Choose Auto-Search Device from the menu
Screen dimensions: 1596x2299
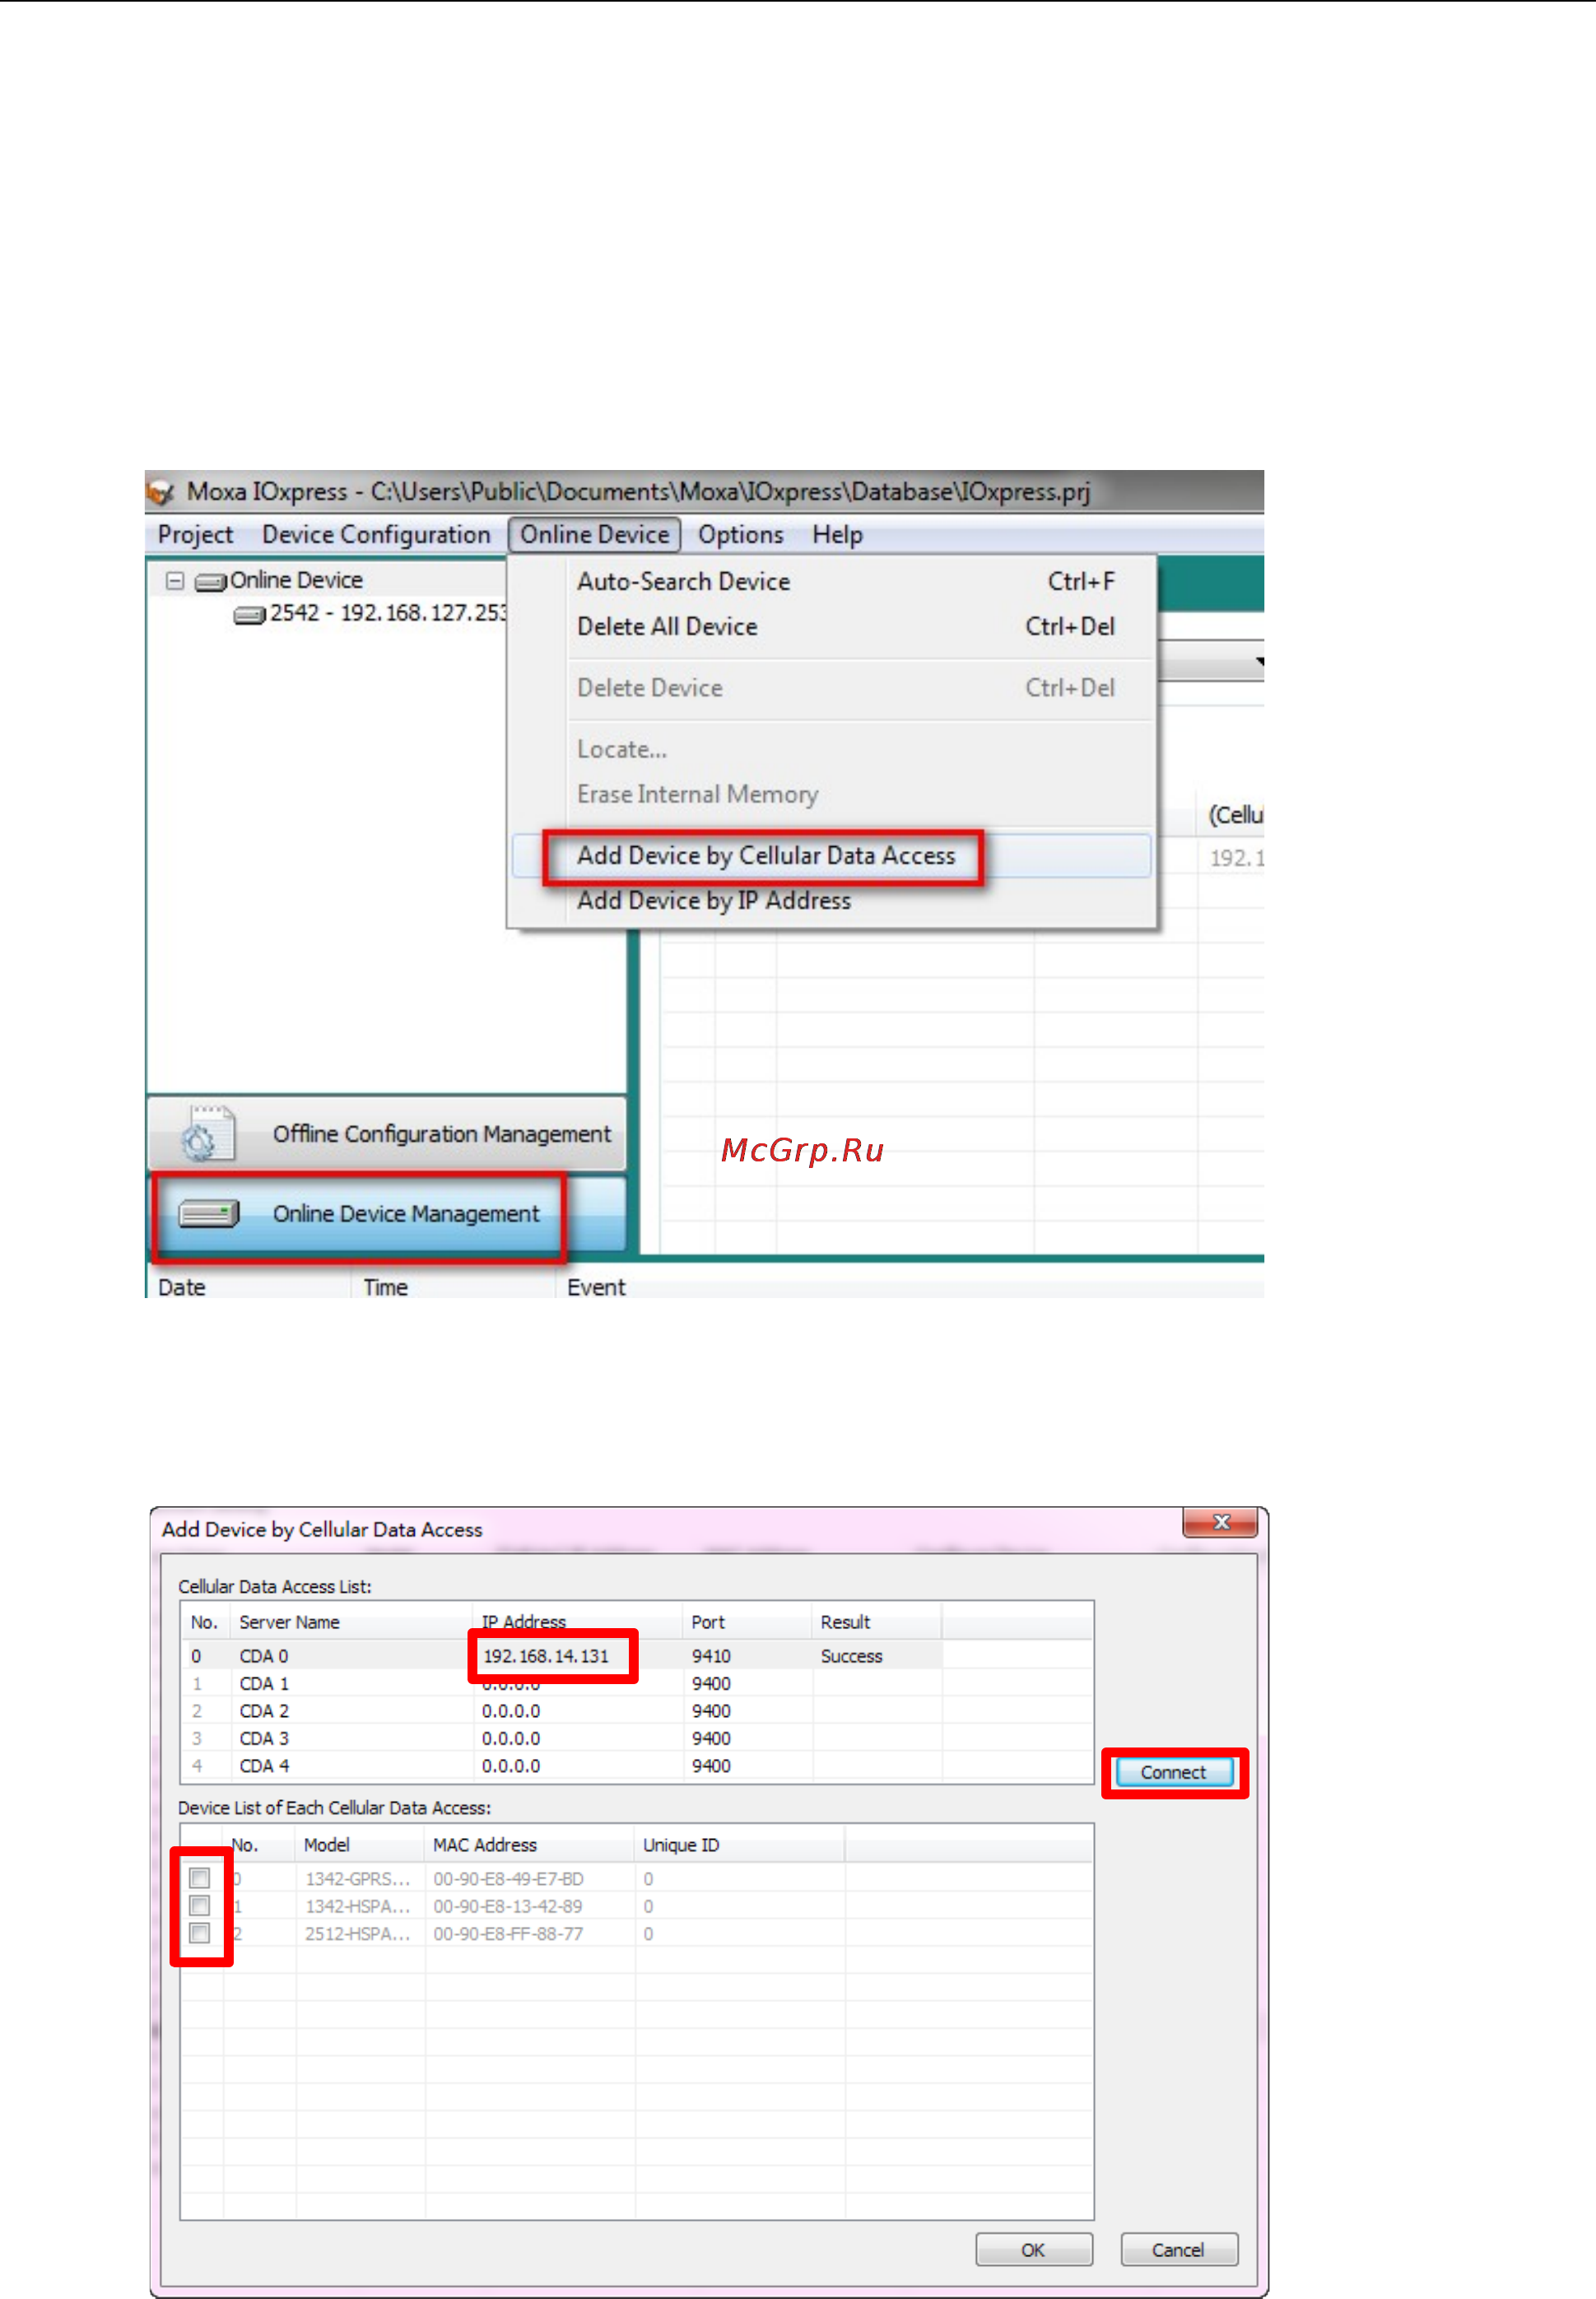click(x=832, y=582)
